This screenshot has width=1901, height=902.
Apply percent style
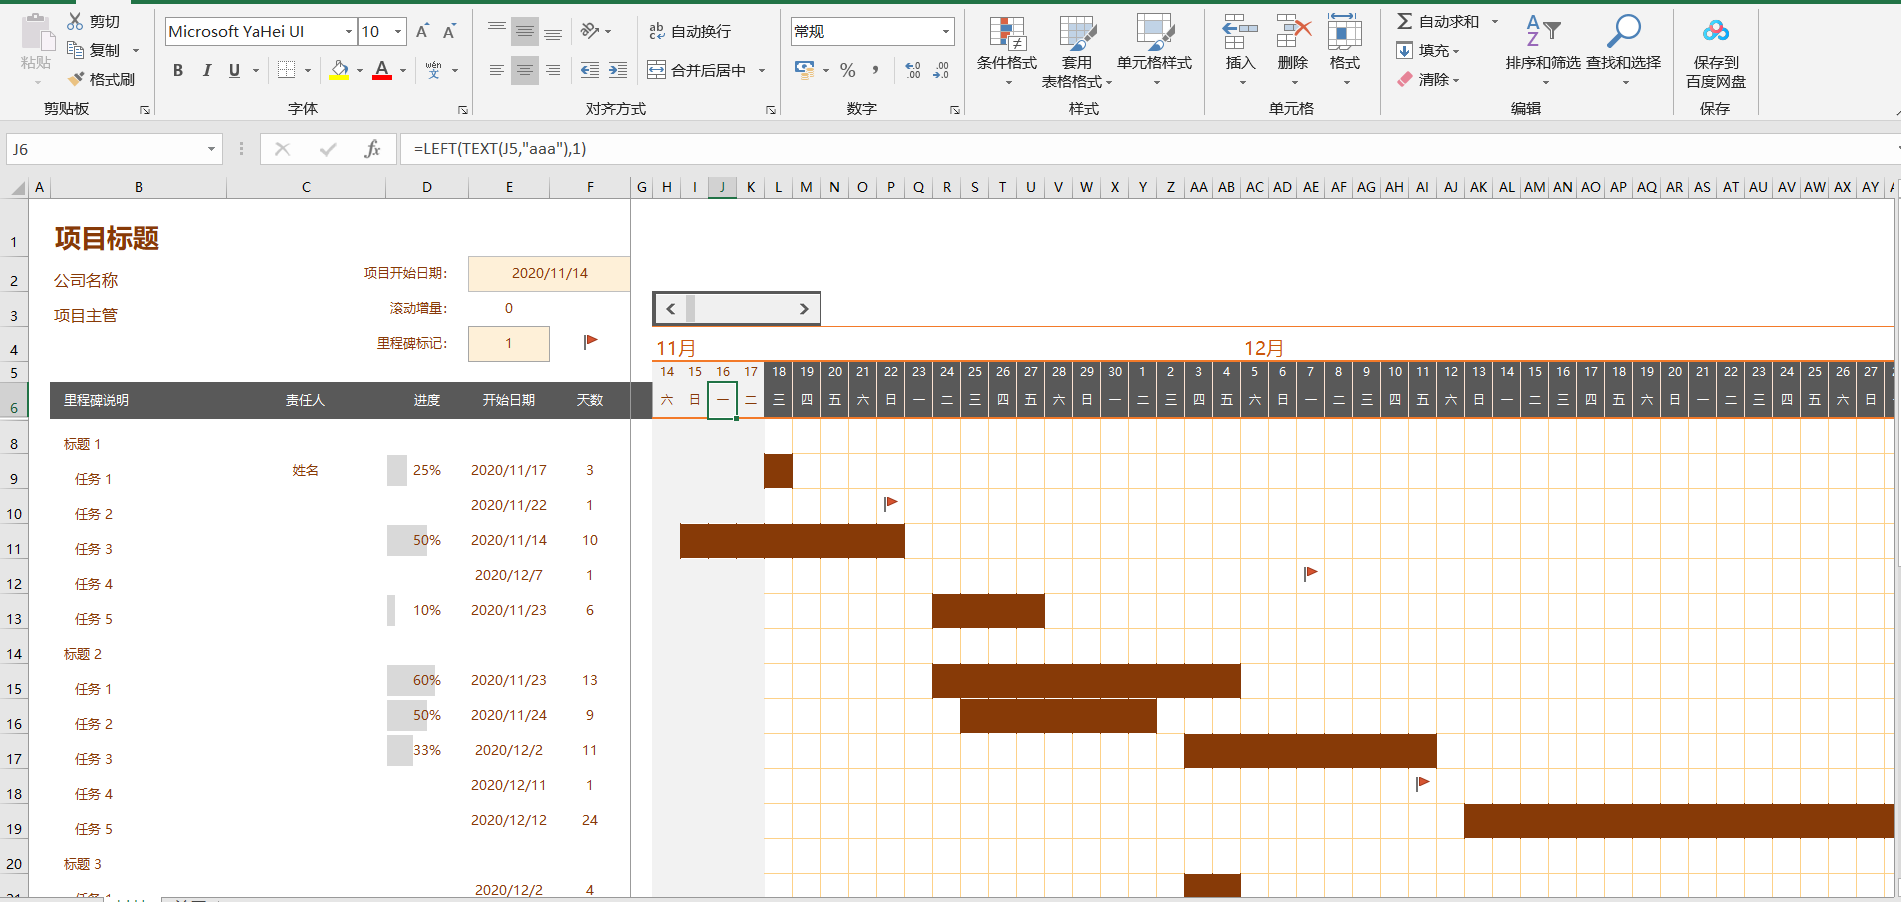coord(848,70)
